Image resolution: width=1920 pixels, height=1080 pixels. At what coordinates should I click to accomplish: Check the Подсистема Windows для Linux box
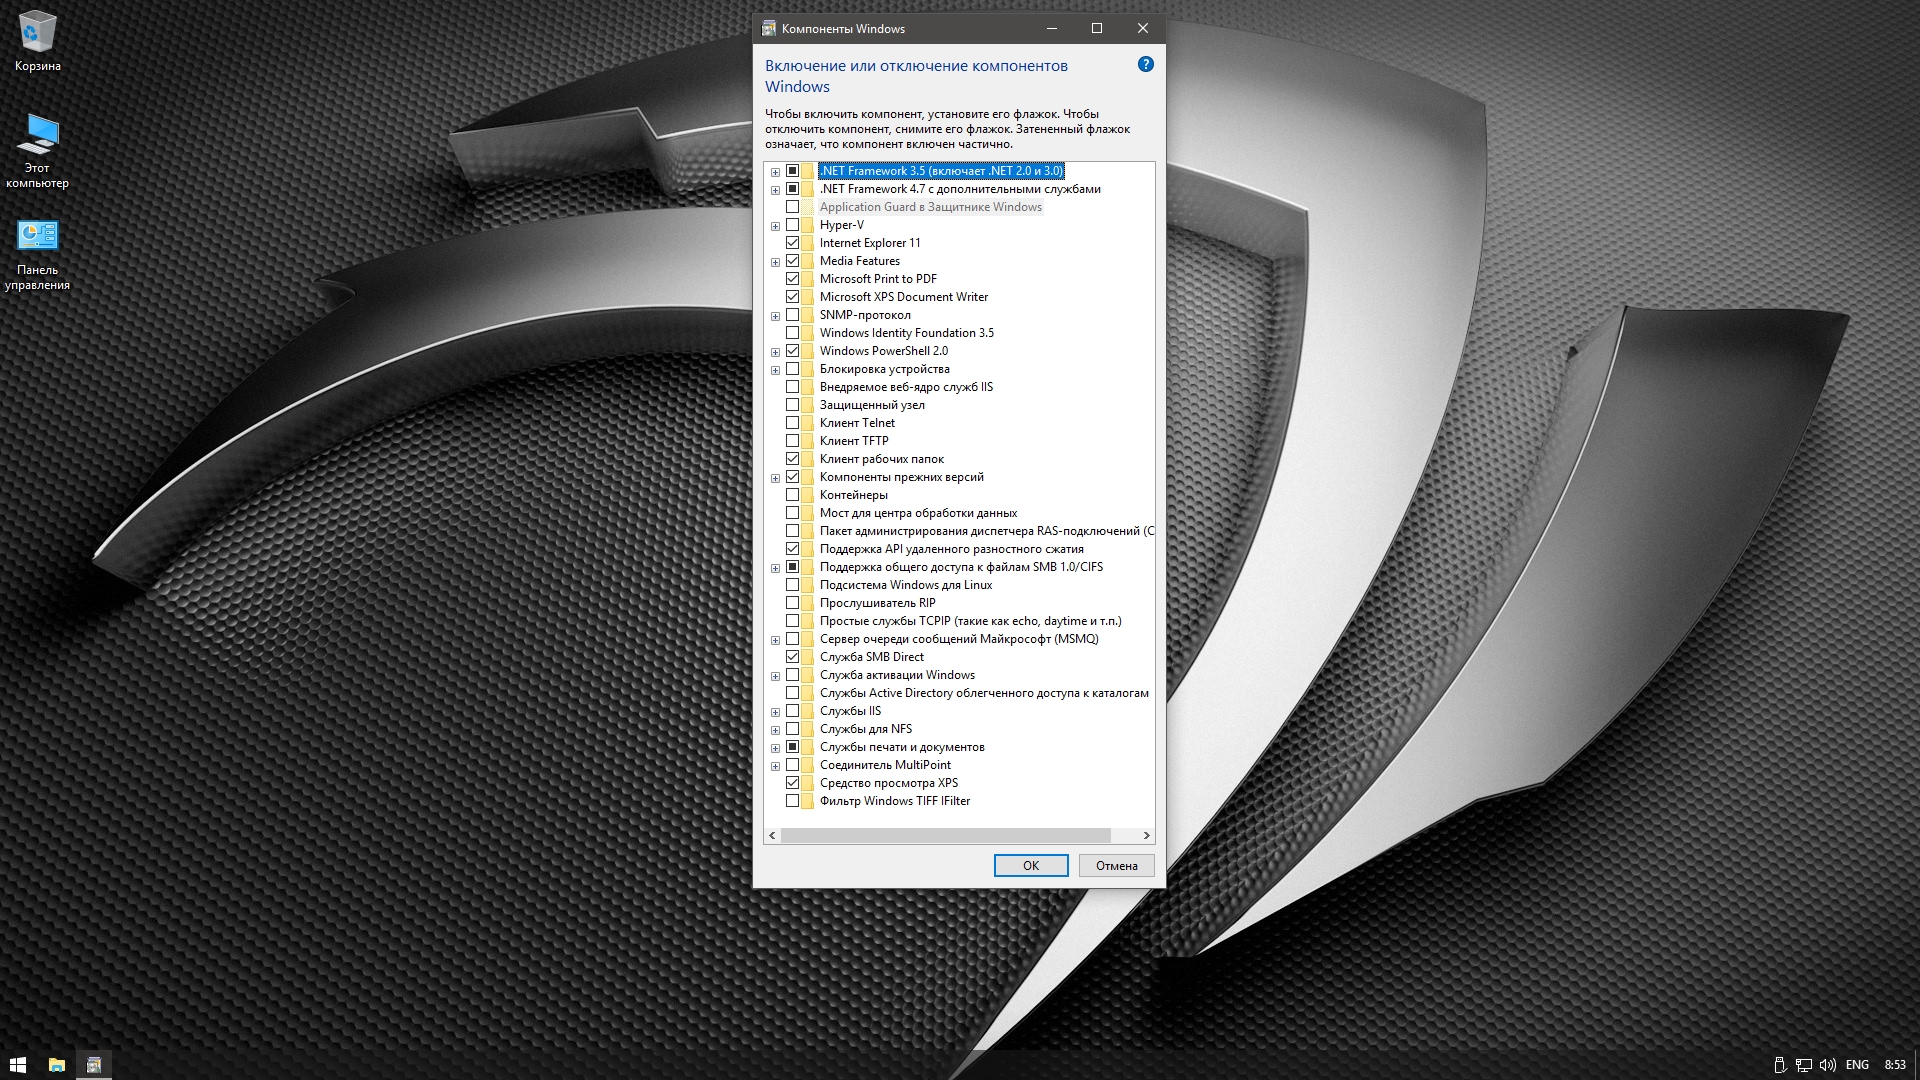[x=793, y=585]
